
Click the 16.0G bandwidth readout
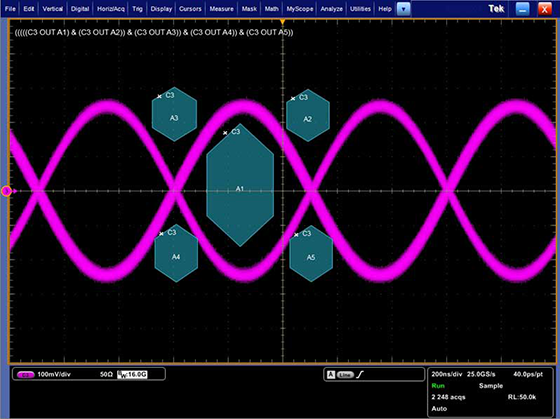click(132, 374)
